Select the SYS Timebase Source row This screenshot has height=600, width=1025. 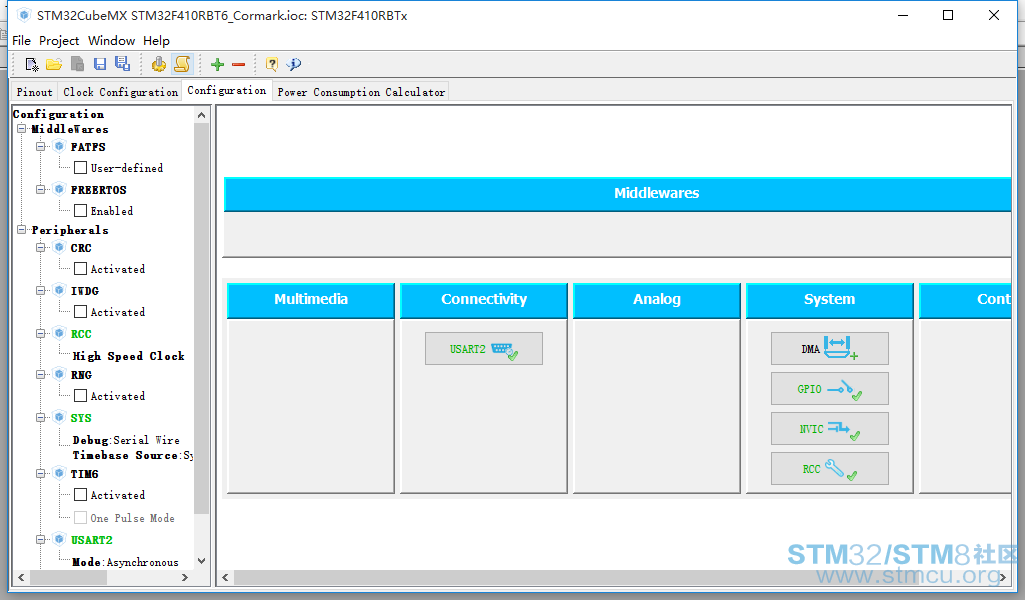133,455
